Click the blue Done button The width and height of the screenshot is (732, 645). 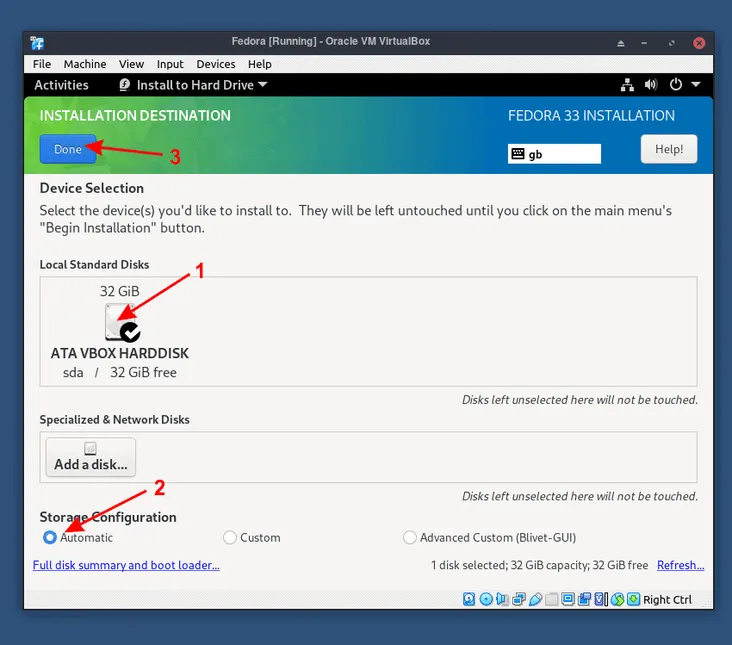(68, 149)
